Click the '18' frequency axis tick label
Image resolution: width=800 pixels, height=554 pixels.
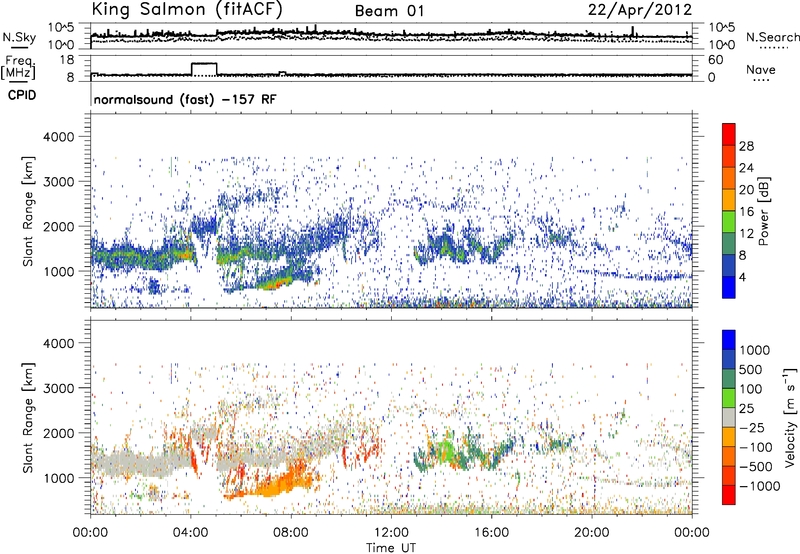[x=67, y=60]
